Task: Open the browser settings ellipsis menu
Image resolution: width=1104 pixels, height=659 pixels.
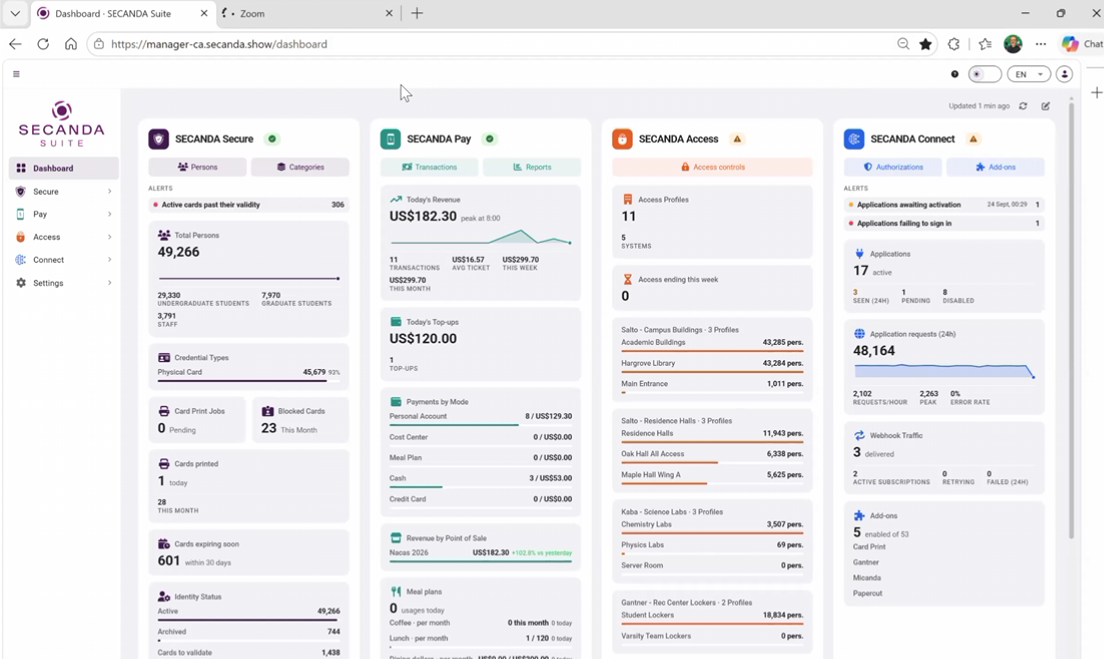Action: click(x=1041, y=44)
